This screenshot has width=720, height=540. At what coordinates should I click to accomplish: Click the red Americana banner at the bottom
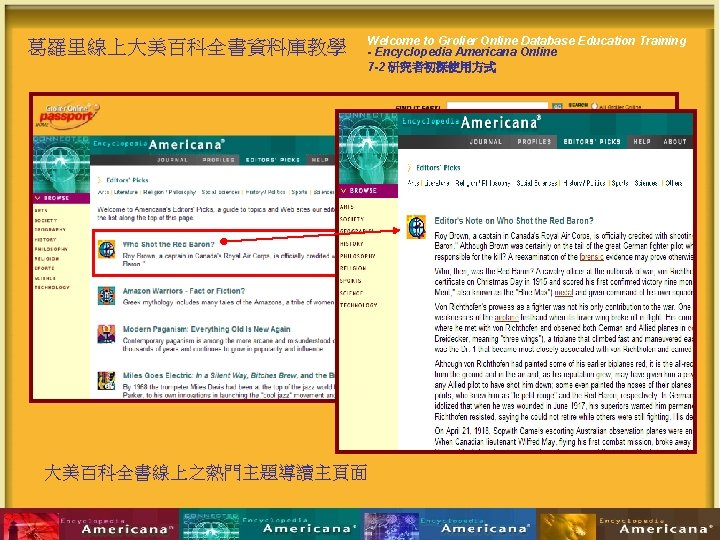pyautogui.click(x=89, y=525)
